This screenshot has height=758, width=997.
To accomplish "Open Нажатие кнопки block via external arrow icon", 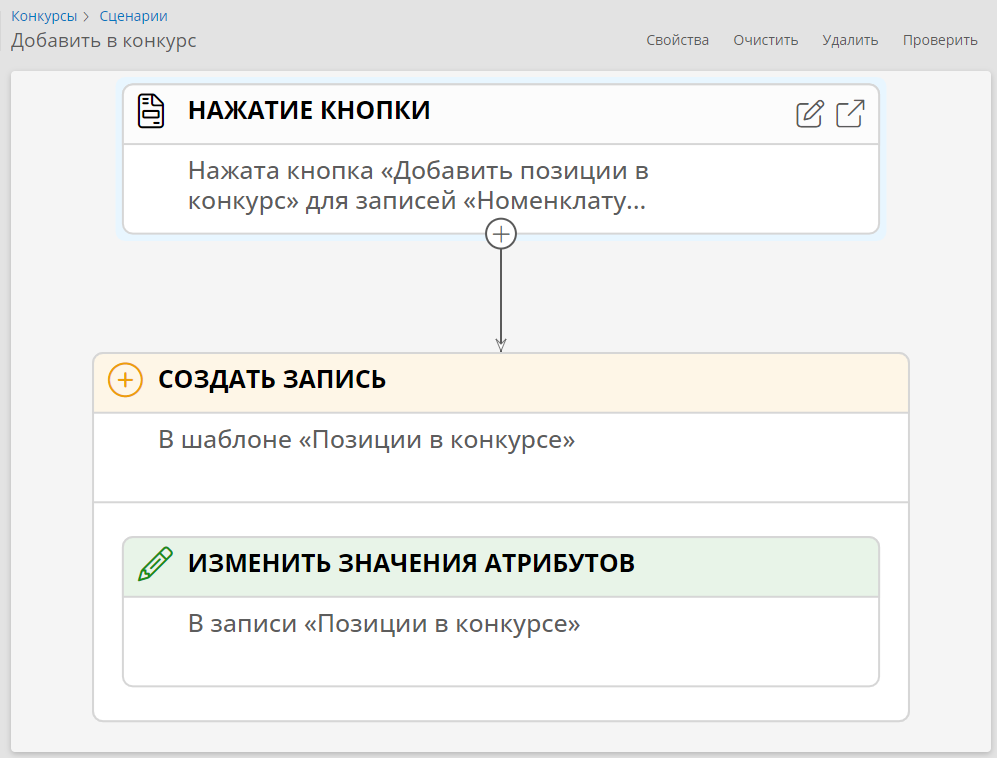I will pos(850,114).
